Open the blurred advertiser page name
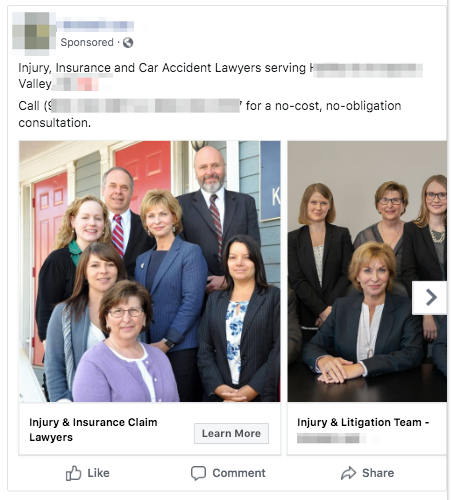Screen dimensions: 451x500 [95, 25]
